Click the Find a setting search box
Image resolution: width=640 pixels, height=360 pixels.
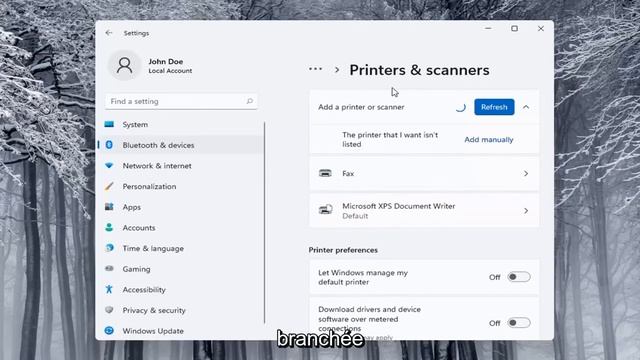pos(181,101)
